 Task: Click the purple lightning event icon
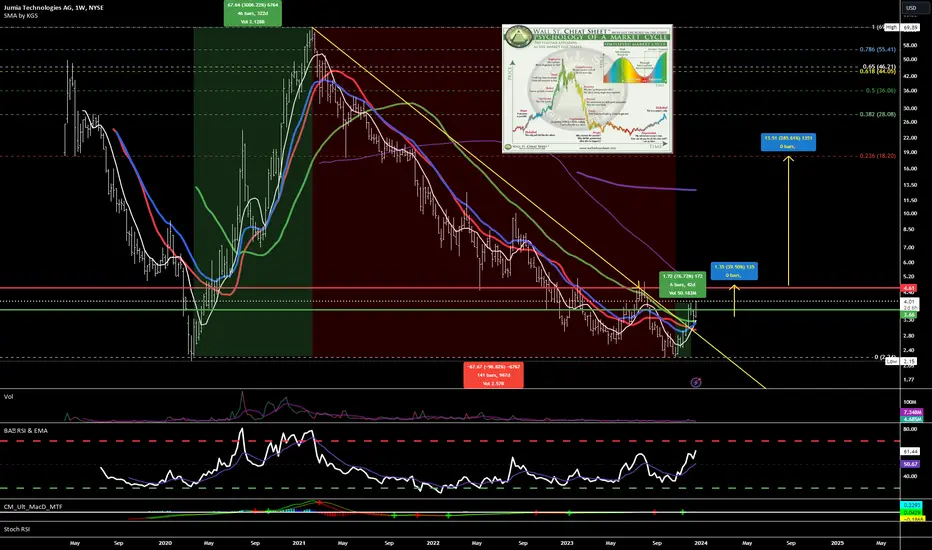(x=696, y=382)
